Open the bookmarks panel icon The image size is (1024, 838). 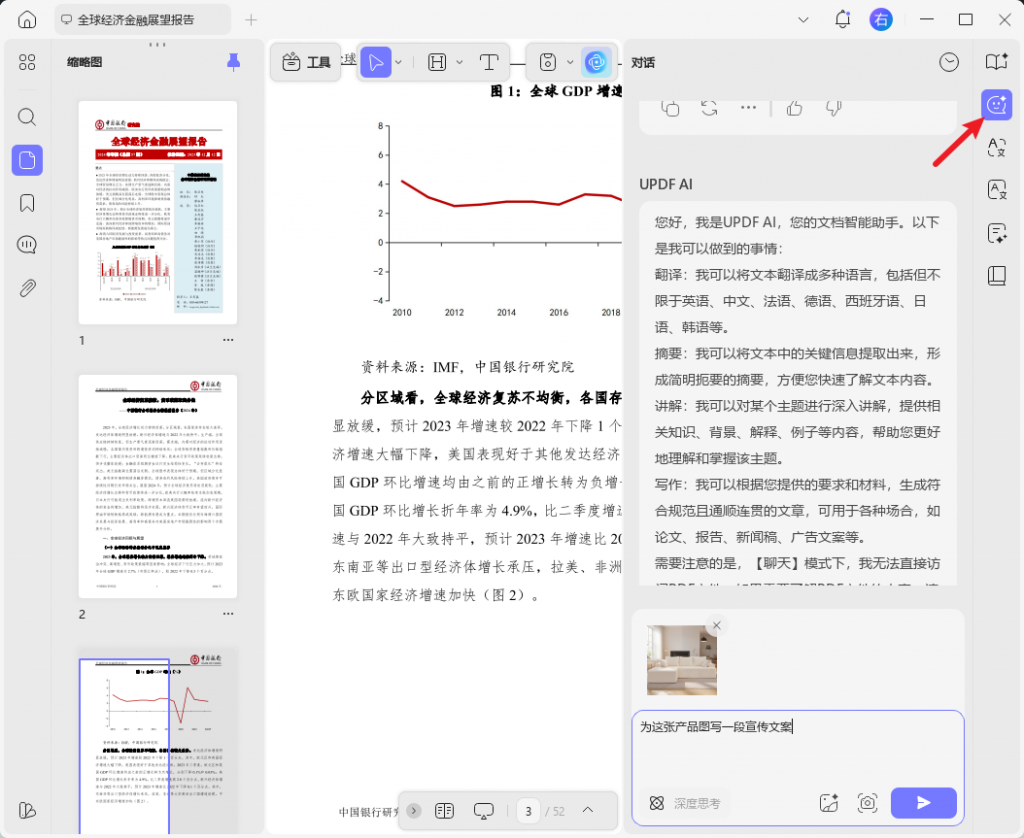coord(27,203)
